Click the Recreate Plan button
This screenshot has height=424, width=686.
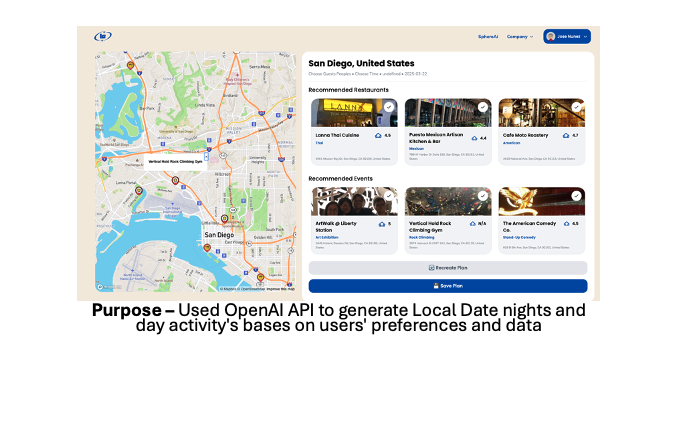[x=447, y=268]
